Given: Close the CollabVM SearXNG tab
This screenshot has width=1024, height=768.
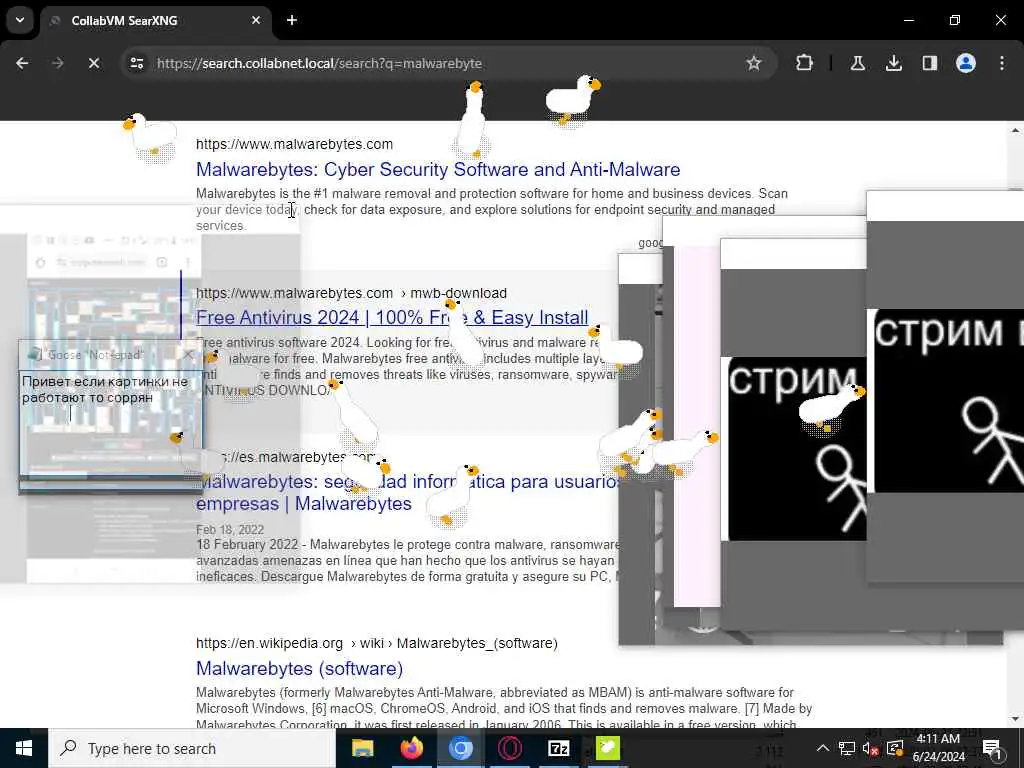Looking at the screenshot, I should coord(256,20).
